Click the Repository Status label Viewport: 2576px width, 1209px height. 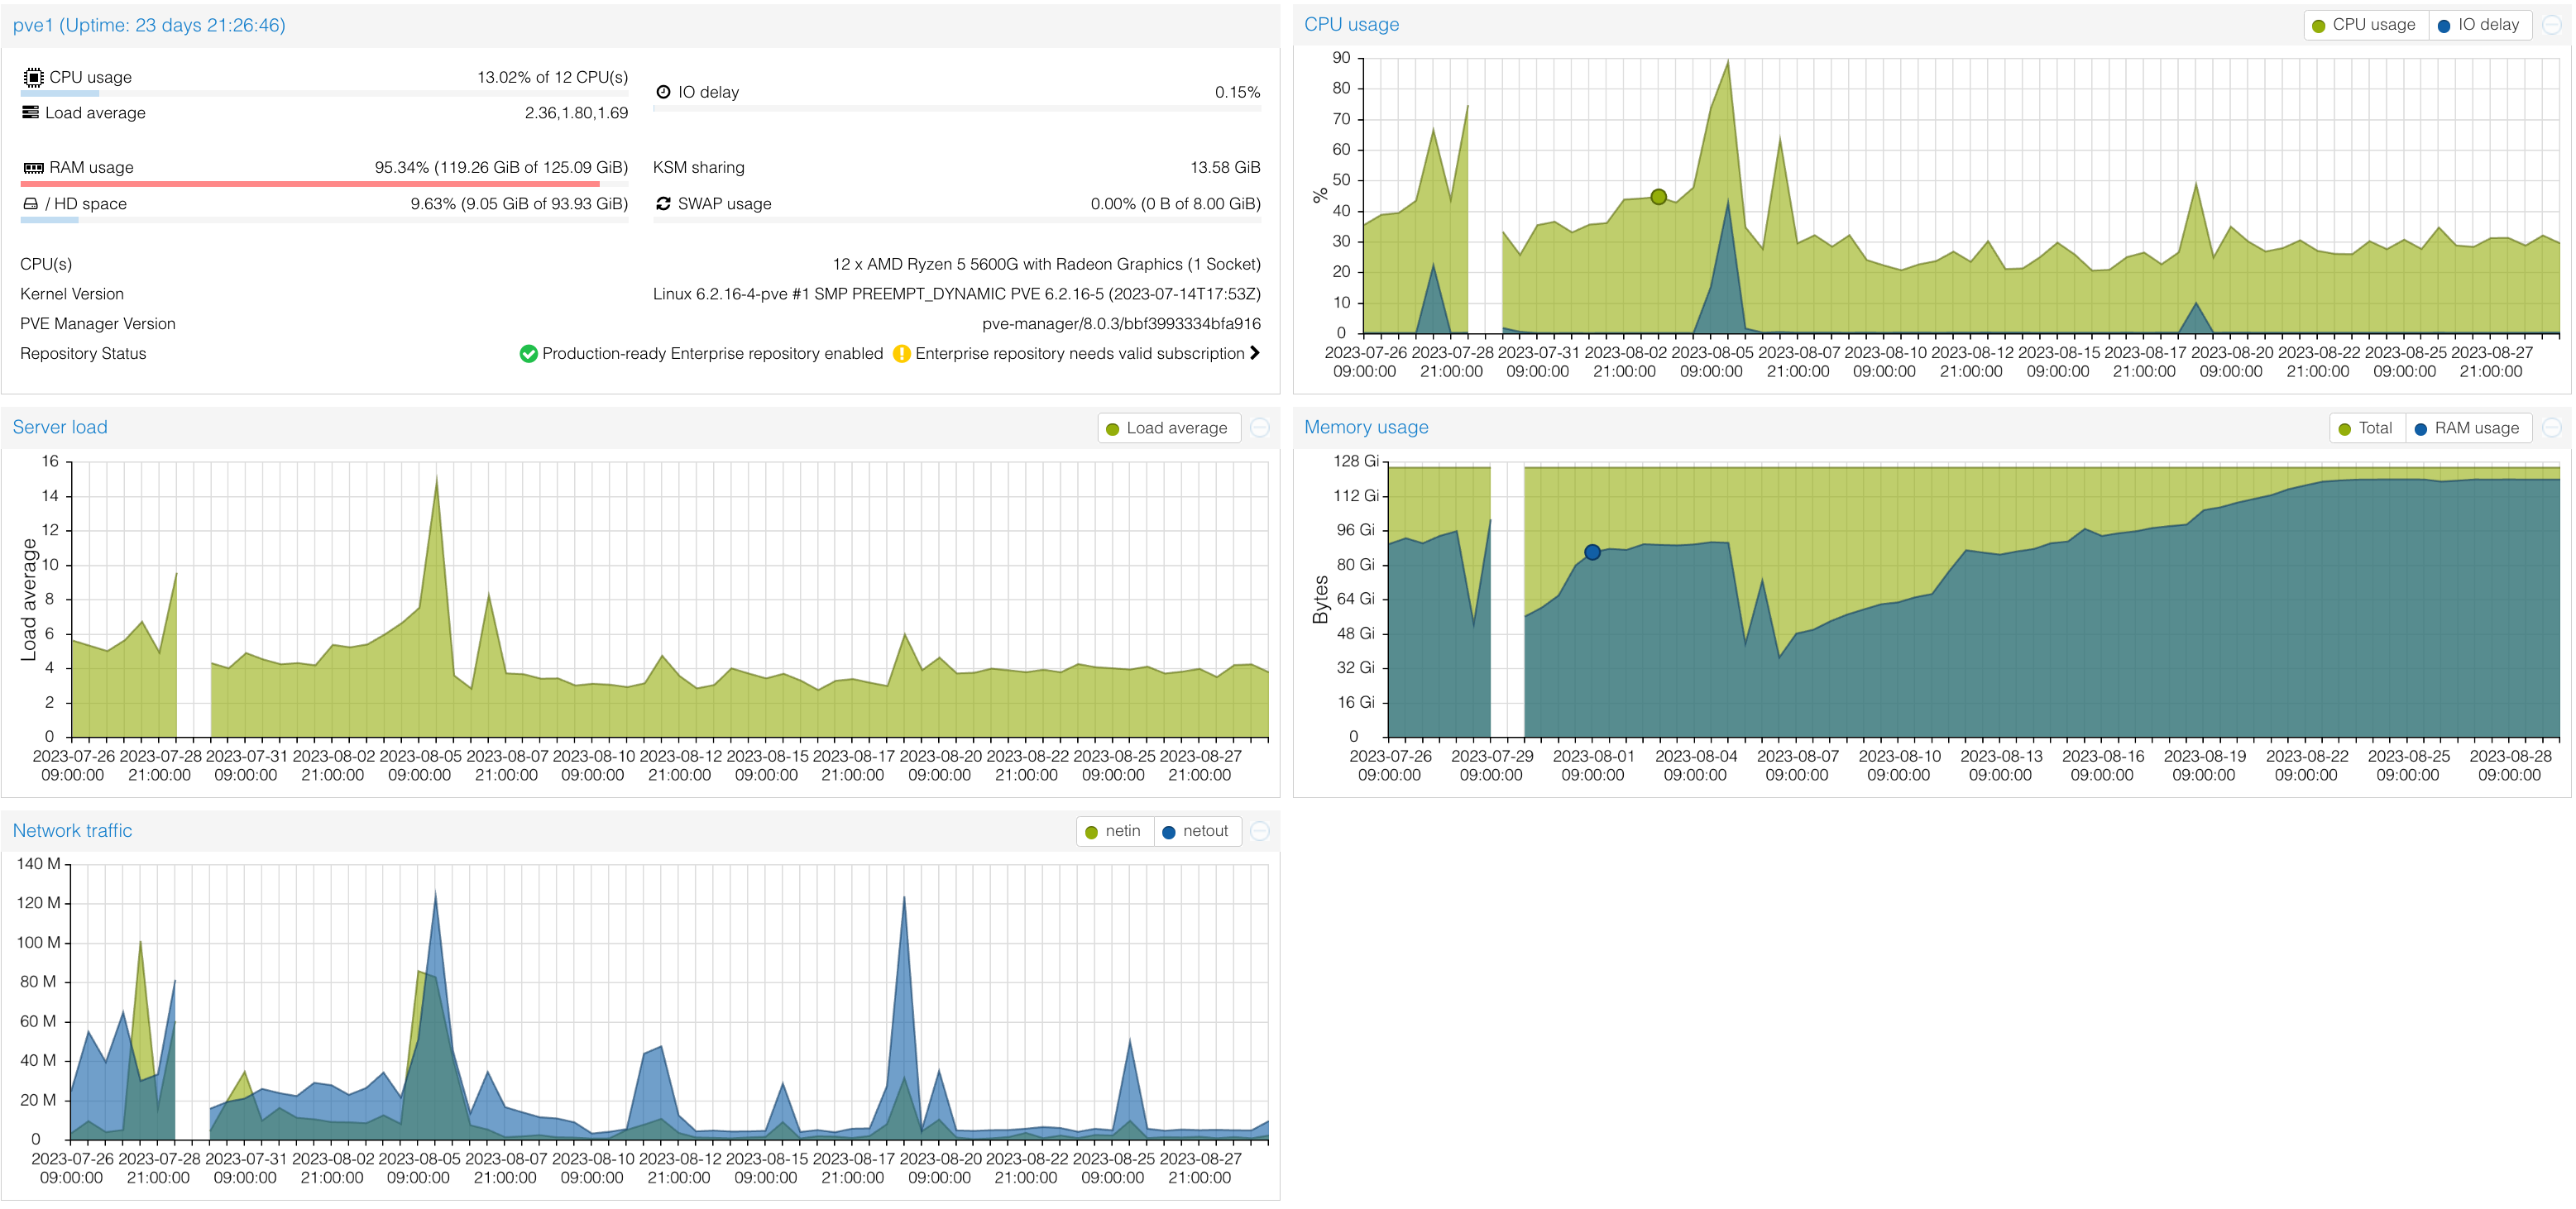pyautogui.click(x=83, y=353)
